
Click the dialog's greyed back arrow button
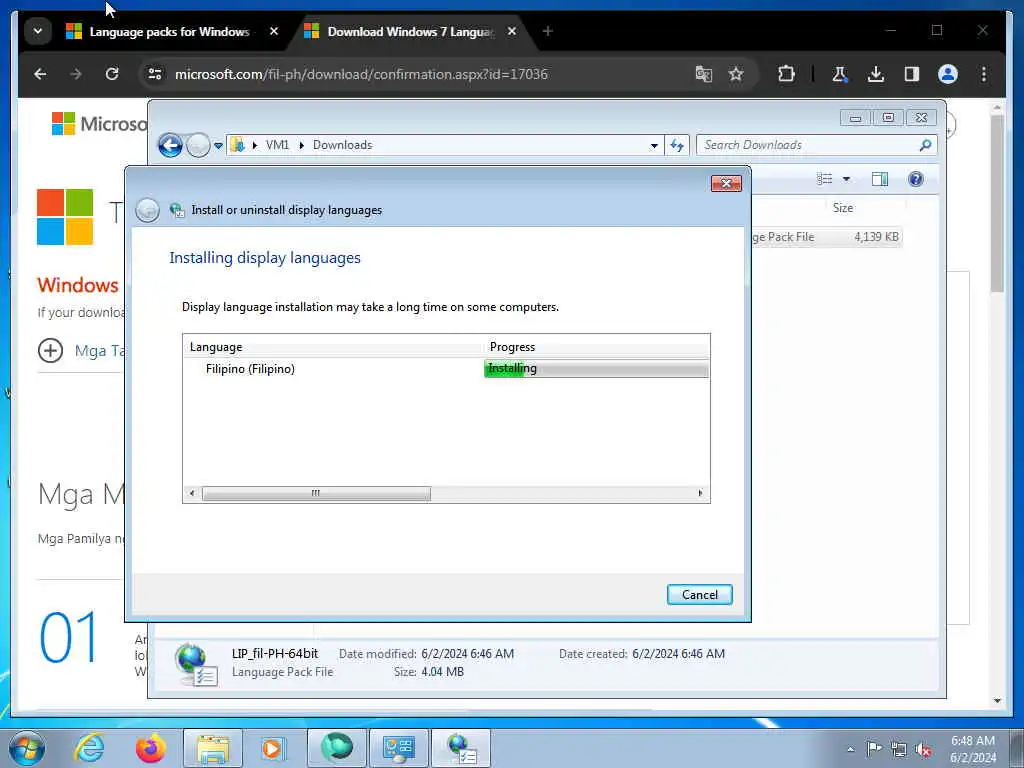coord(148,210)
